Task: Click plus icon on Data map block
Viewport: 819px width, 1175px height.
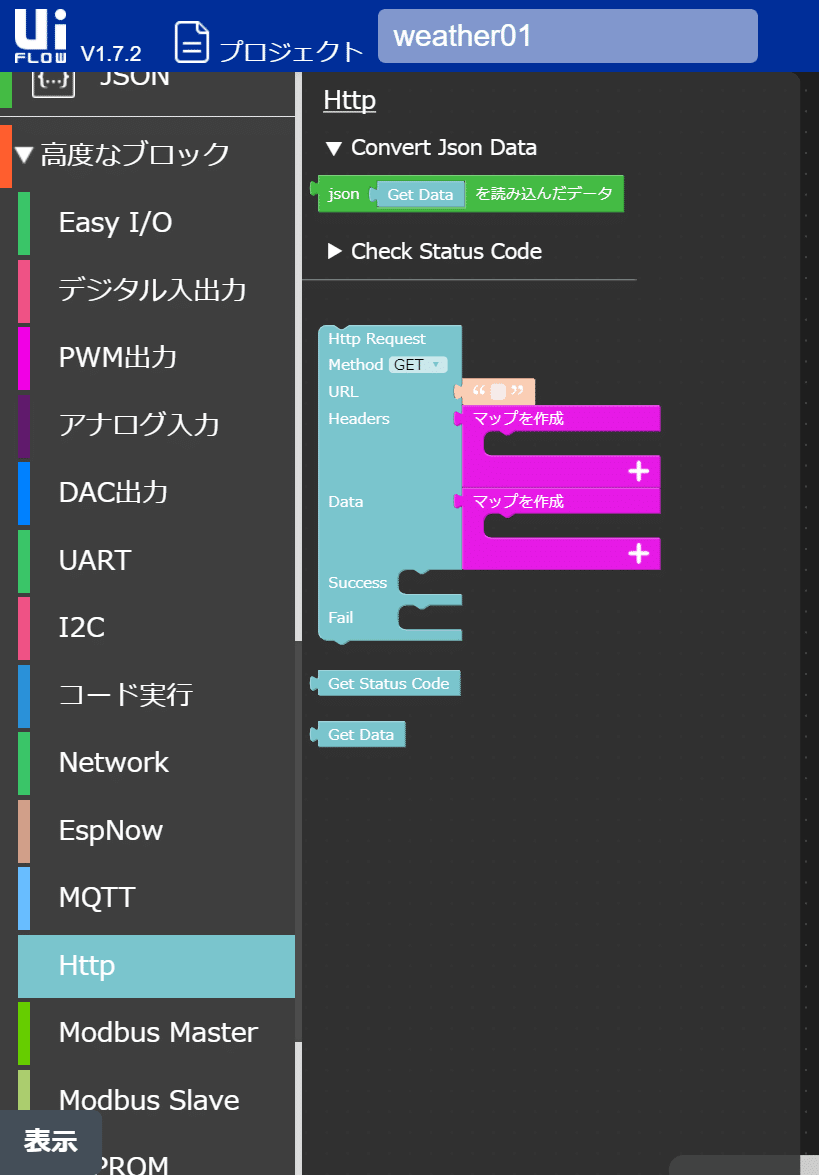Action: point(638,554)
